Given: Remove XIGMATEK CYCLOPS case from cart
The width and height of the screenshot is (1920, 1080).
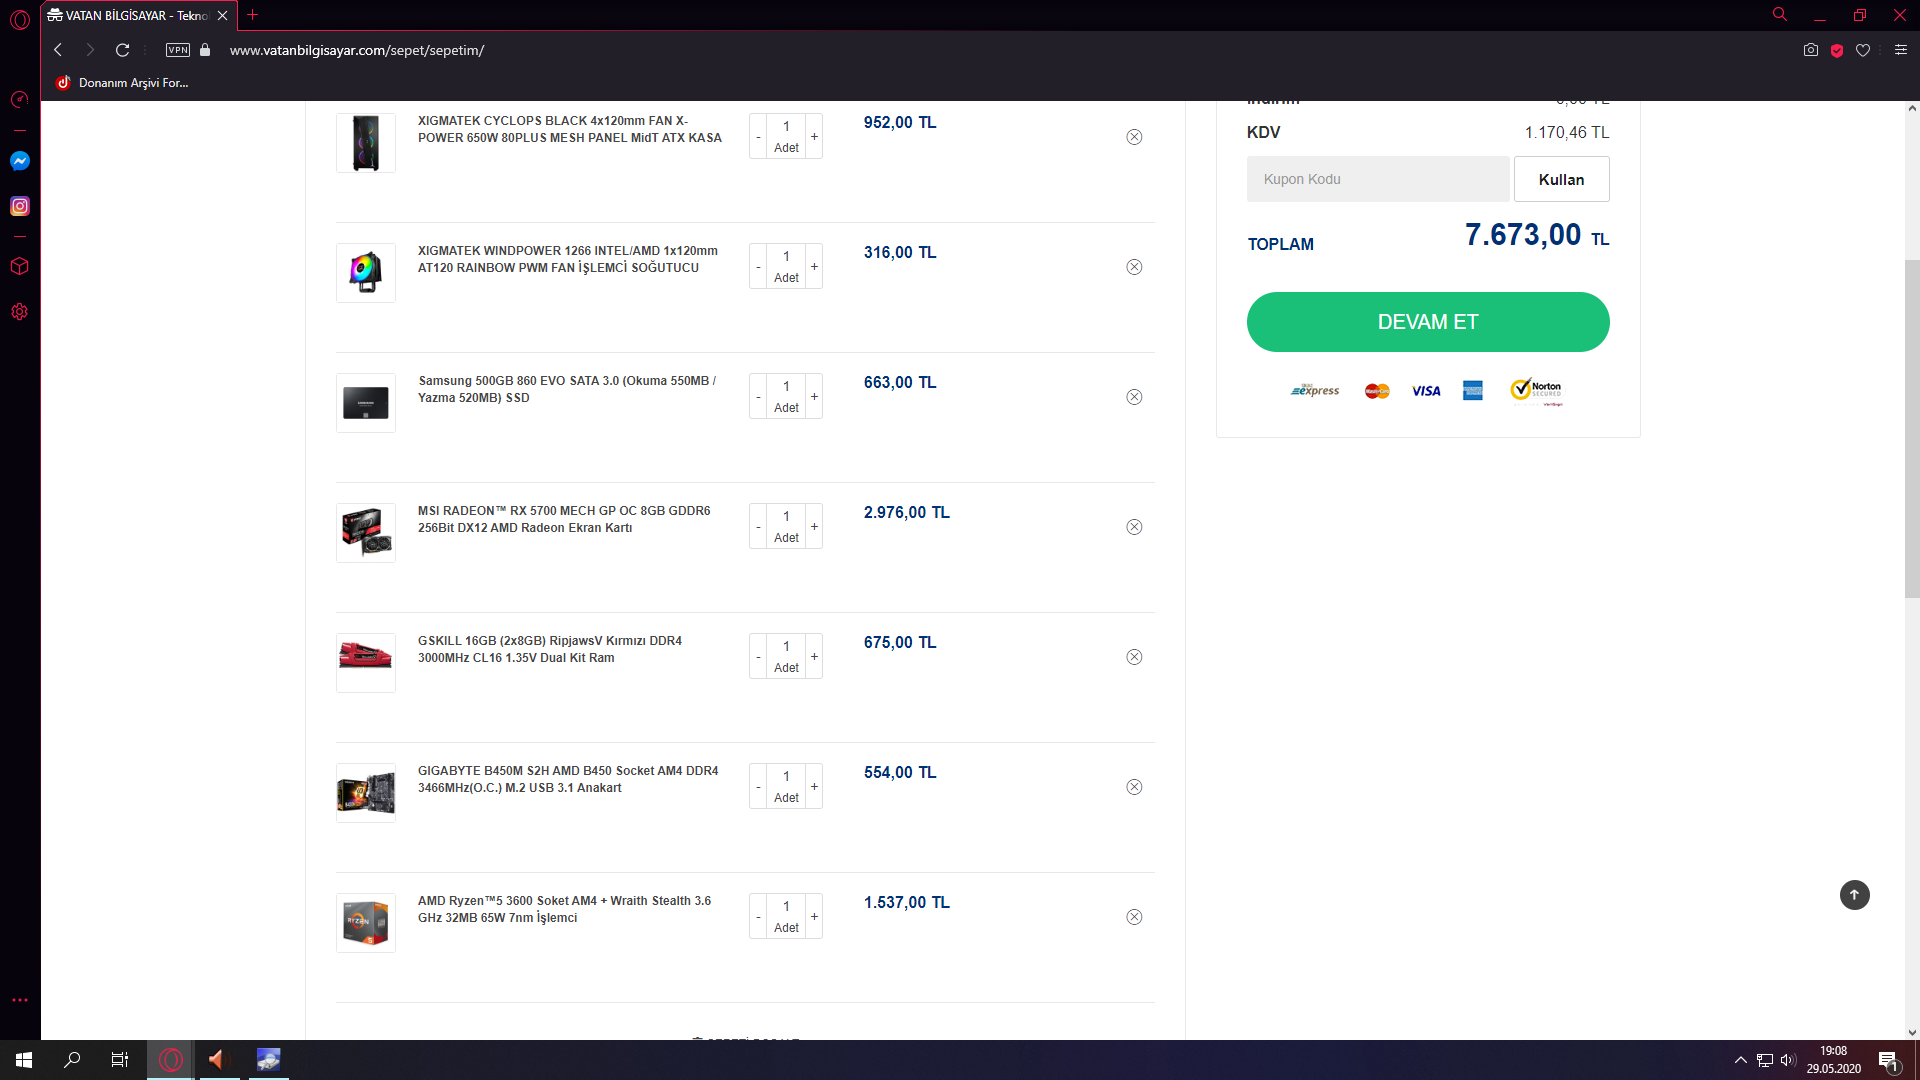Looking at the screenshot, I should click(x=1134, y=137).
